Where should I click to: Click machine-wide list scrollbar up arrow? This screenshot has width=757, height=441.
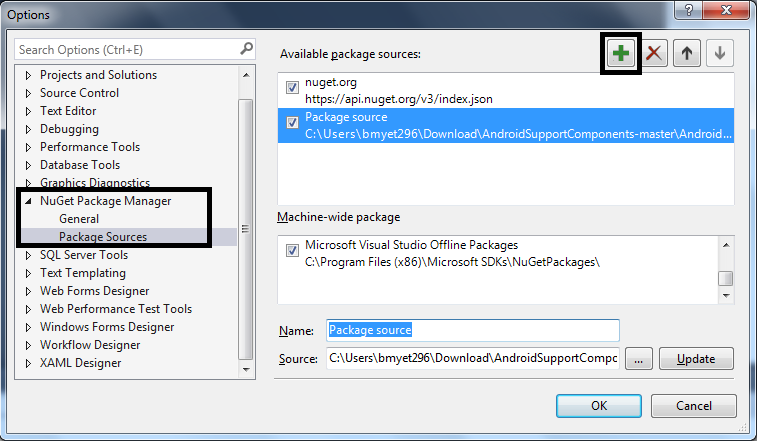[x=726, y=245]
